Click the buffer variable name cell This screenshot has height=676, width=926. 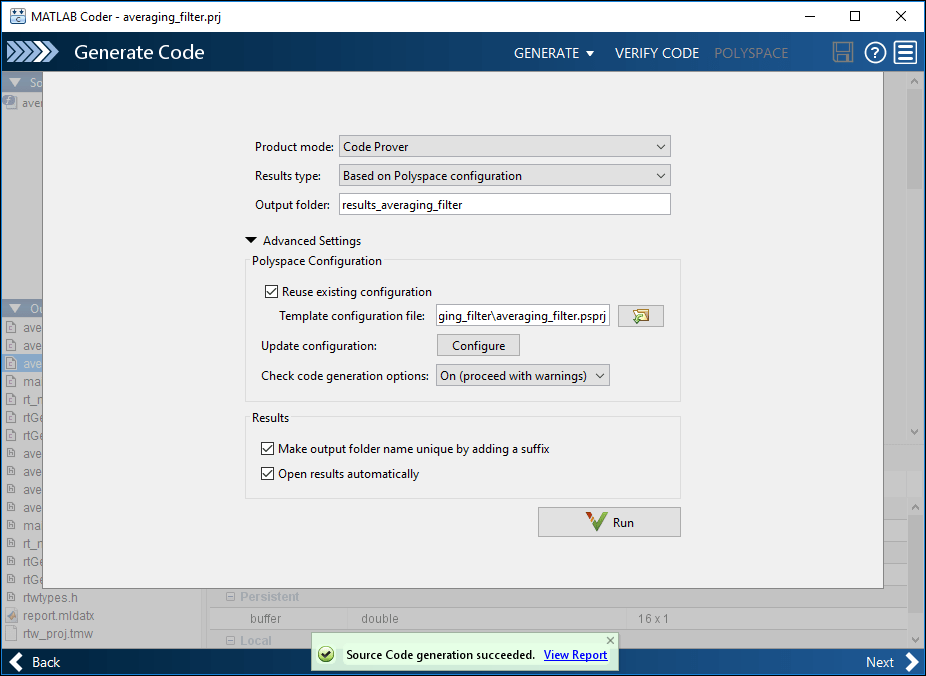[265, 619]
